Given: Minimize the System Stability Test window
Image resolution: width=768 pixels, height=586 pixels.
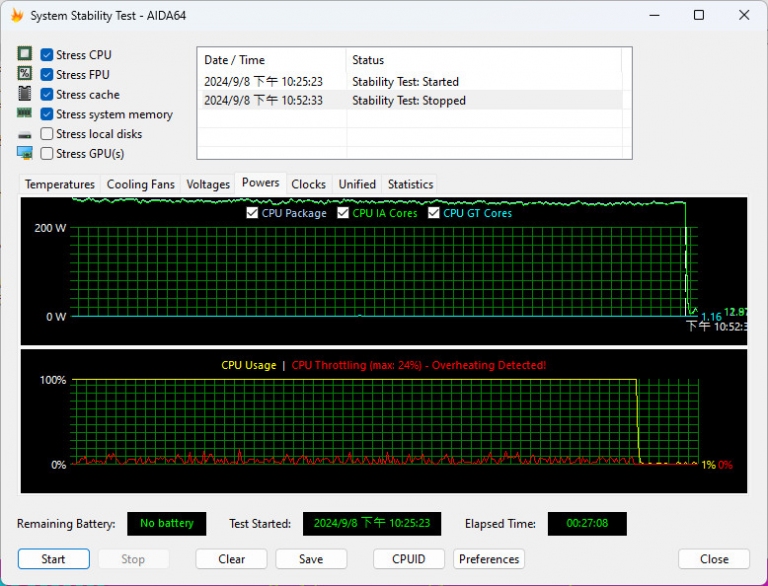Looking at the screenshot, I should click(x=654, y=15).
